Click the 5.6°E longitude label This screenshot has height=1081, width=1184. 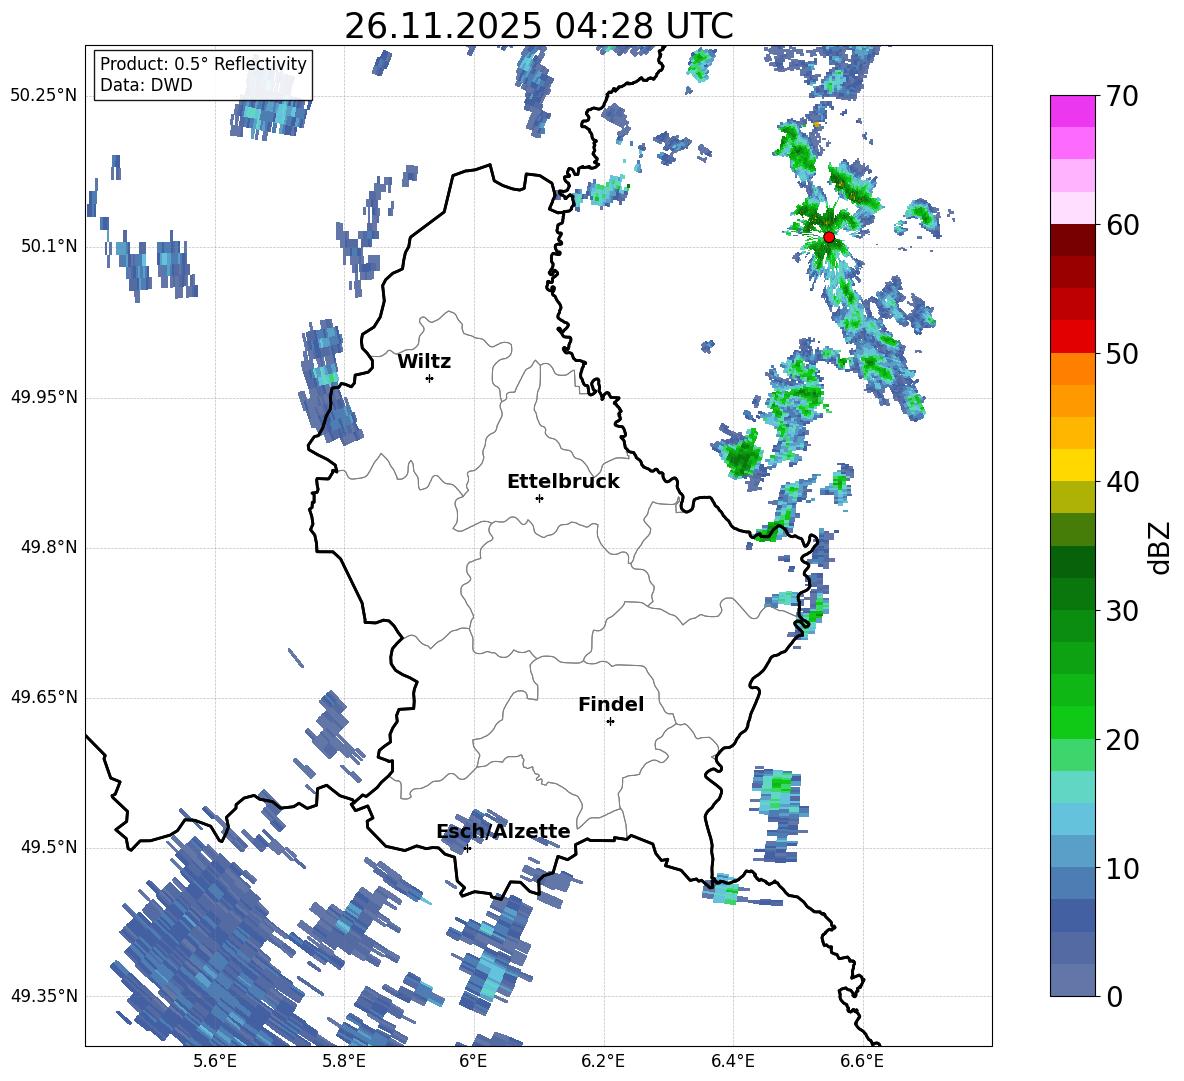pyautogui.click(x=215, y=1061)
